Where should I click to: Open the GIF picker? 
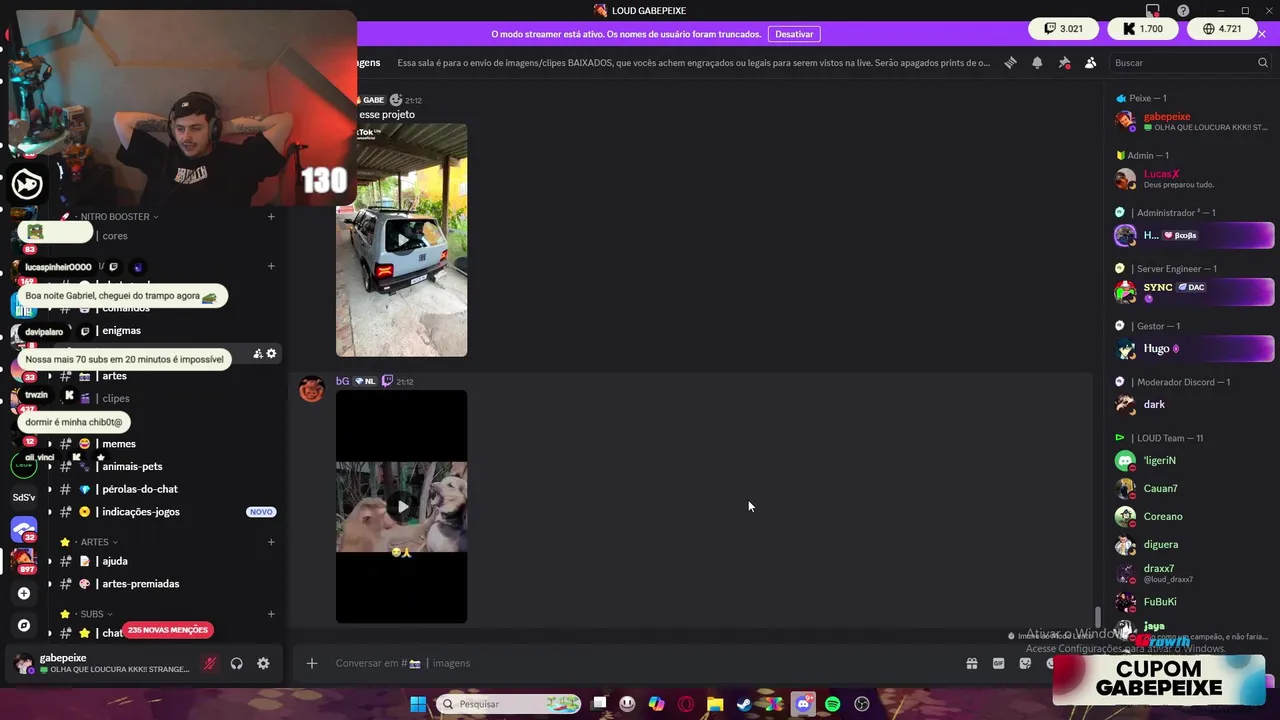click(998, 663)
